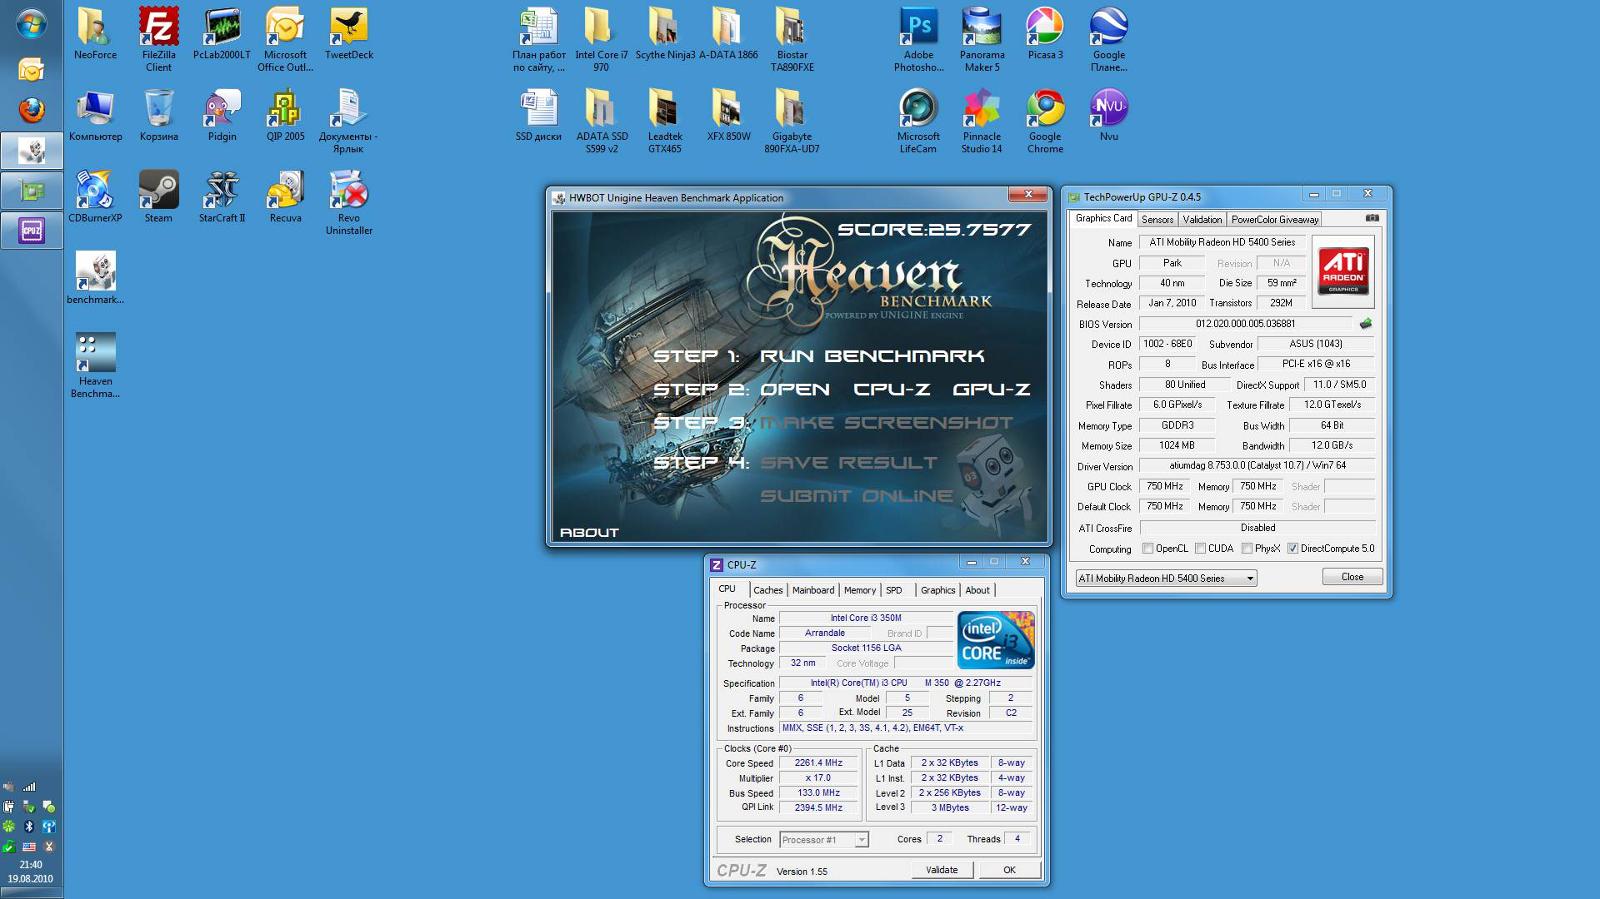
Task: Click the Close button in GPU-Z
Action: point(1352,577)
